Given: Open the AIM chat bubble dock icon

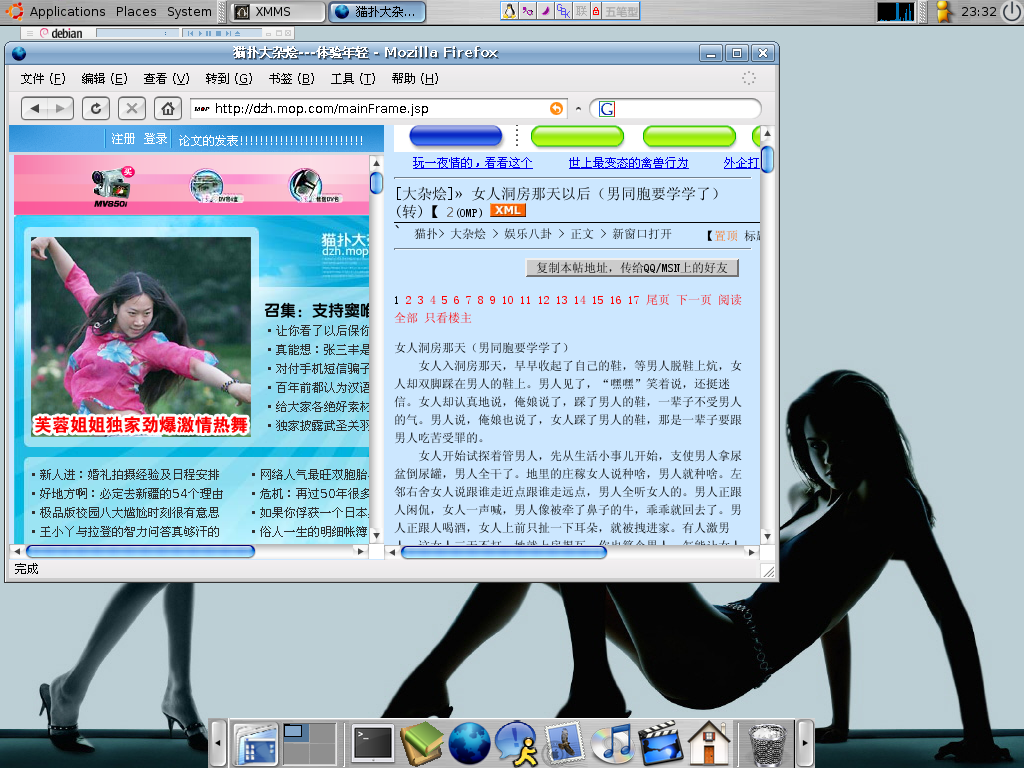Looking at the screenshot, I should pyautogui.click(x=516, y=743).
